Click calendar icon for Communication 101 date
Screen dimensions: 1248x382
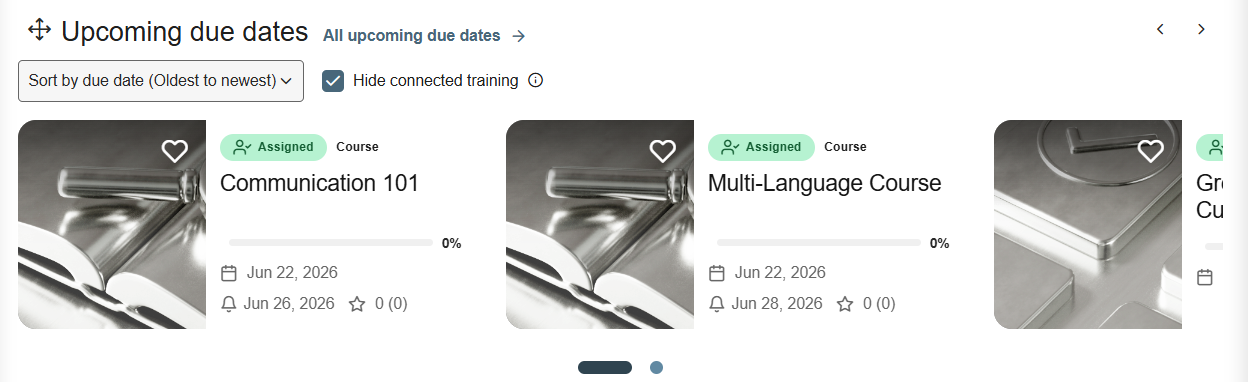229,273
